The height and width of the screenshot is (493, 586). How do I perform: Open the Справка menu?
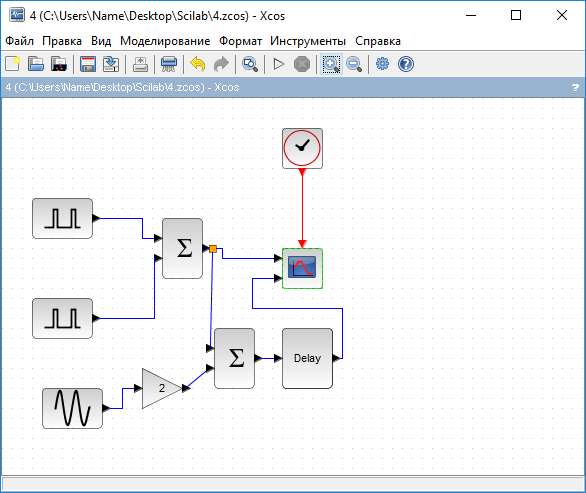[x=378, y=41]
